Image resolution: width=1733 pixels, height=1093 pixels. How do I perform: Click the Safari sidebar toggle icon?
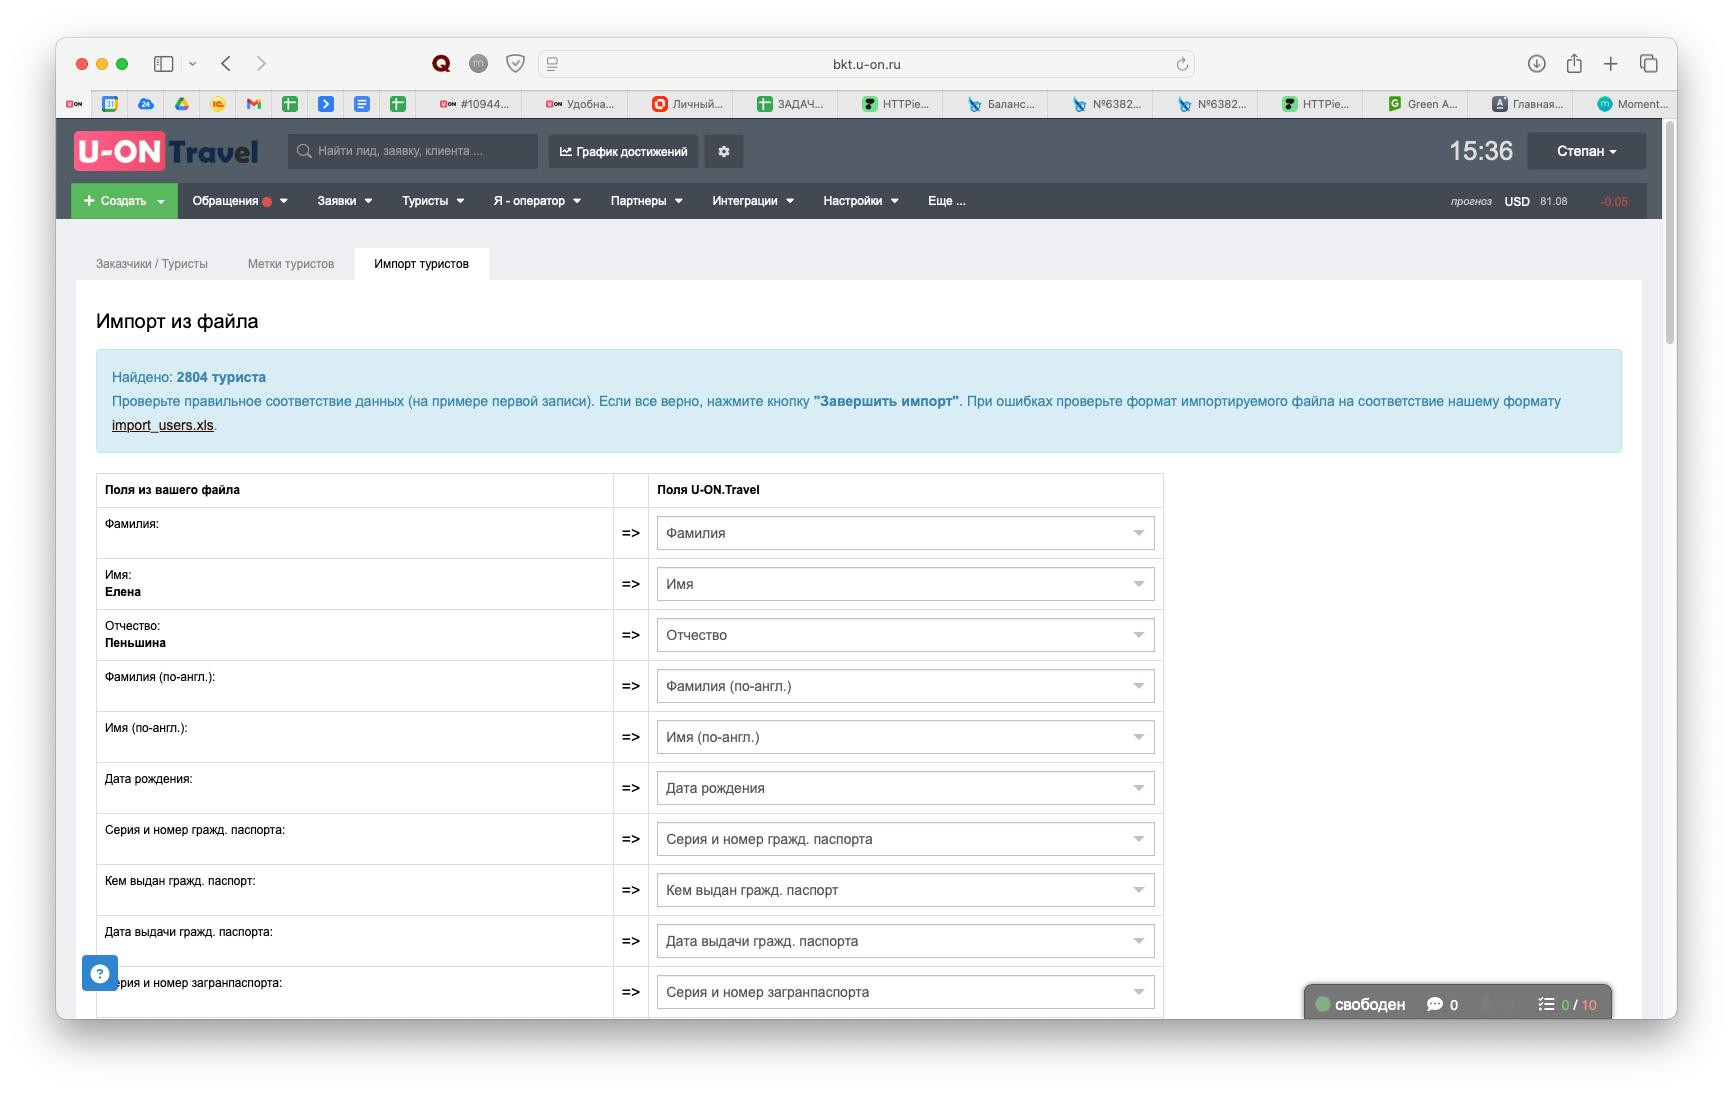(x=164, y=64)
